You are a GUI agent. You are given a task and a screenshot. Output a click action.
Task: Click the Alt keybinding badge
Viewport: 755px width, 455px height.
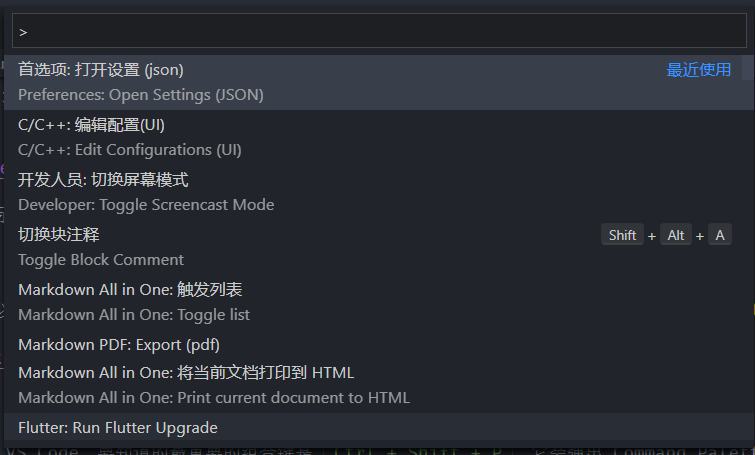(x=676, y=235)
